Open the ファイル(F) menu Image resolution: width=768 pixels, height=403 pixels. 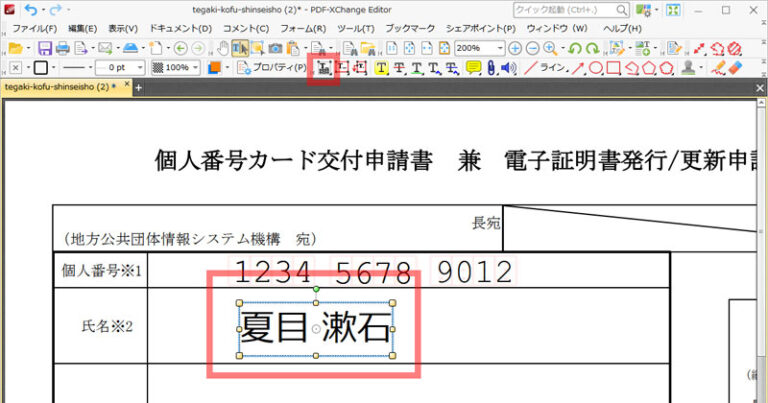tap(34, 28)
